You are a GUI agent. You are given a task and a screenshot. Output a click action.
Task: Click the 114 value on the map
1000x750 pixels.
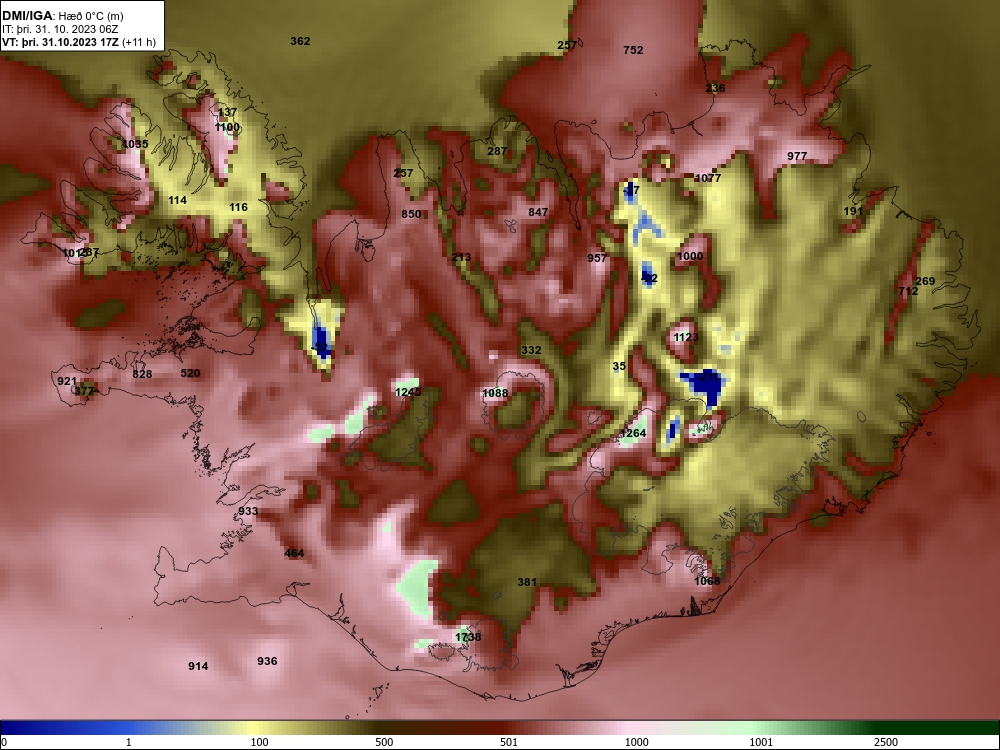click(x=177, y=200)
